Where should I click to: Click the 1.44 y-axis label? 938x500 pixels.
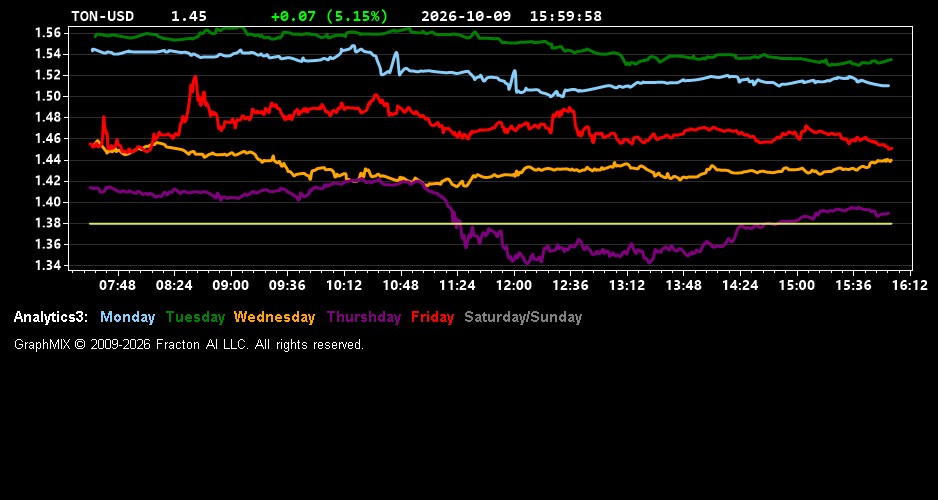48,160
